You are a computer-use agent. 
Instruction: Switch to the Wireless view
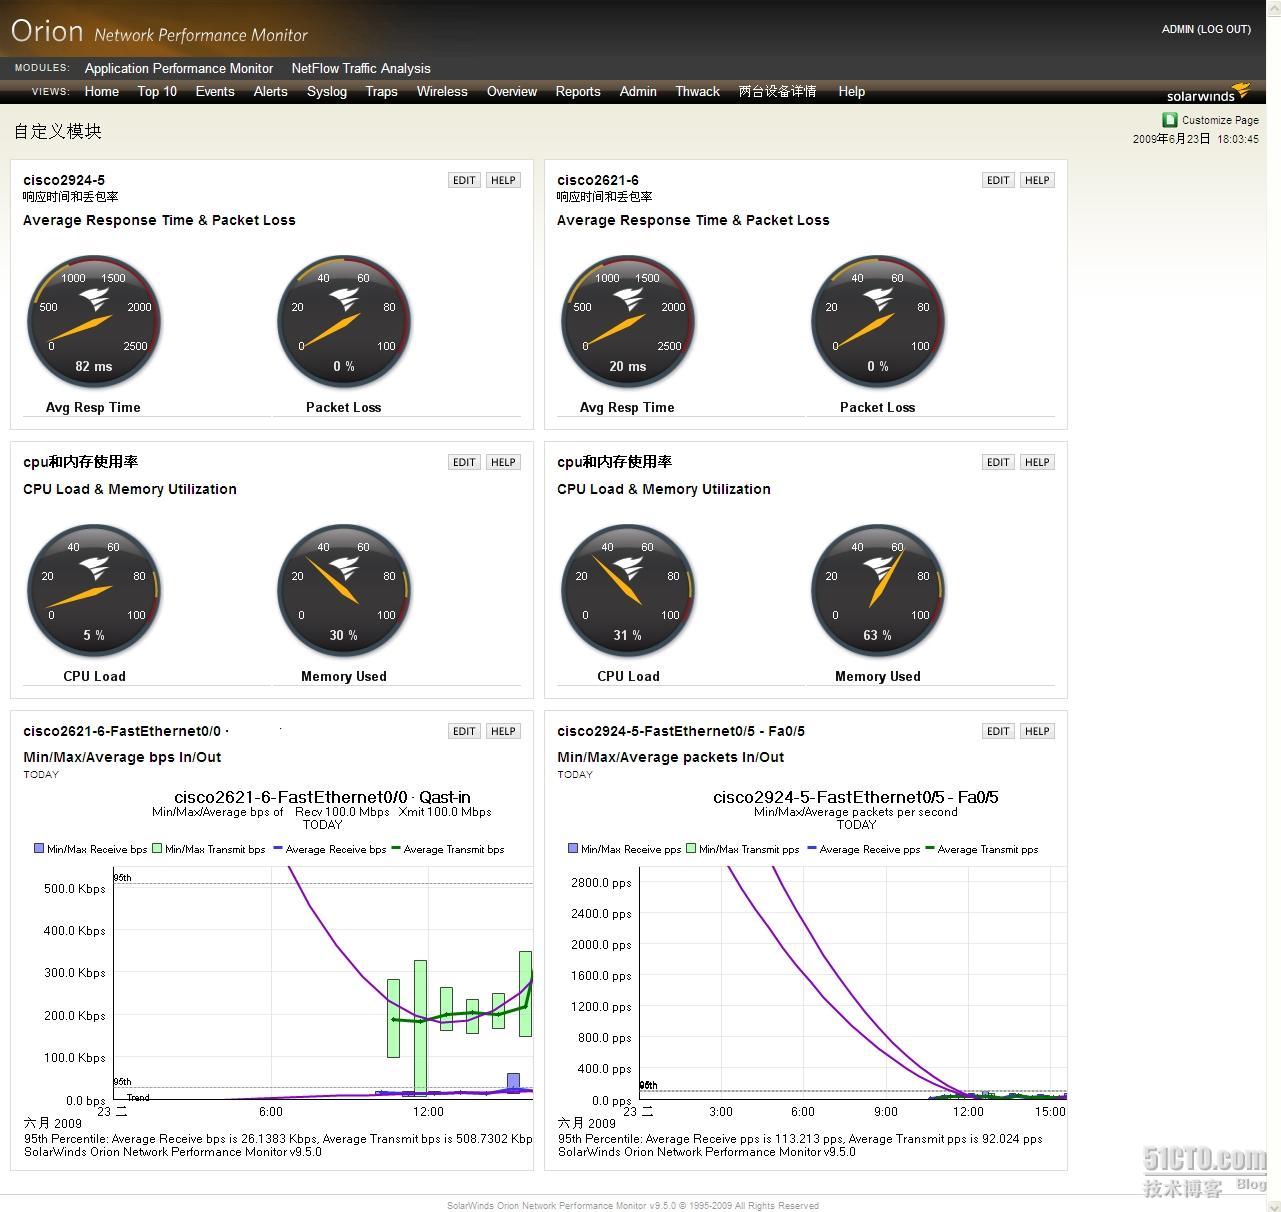[442, 91]
